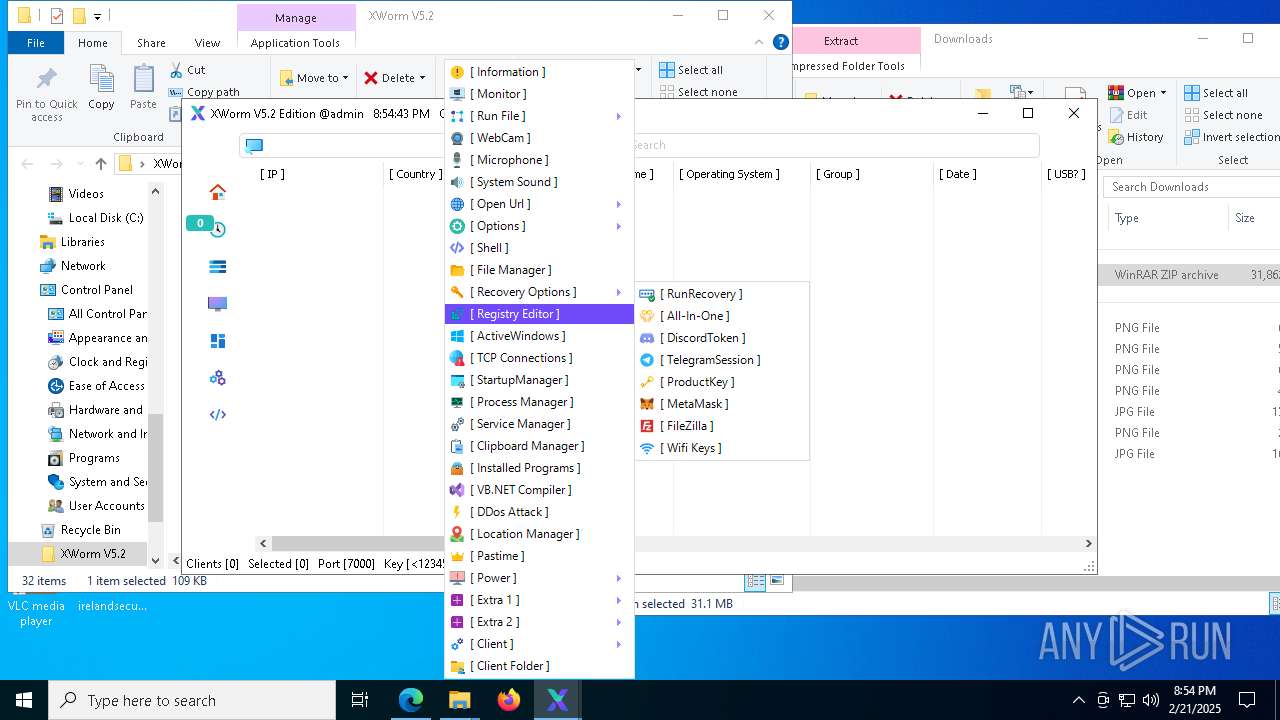Sort by the Group column header
This screenshot has height=720, width=1280.
click(838, 174)
